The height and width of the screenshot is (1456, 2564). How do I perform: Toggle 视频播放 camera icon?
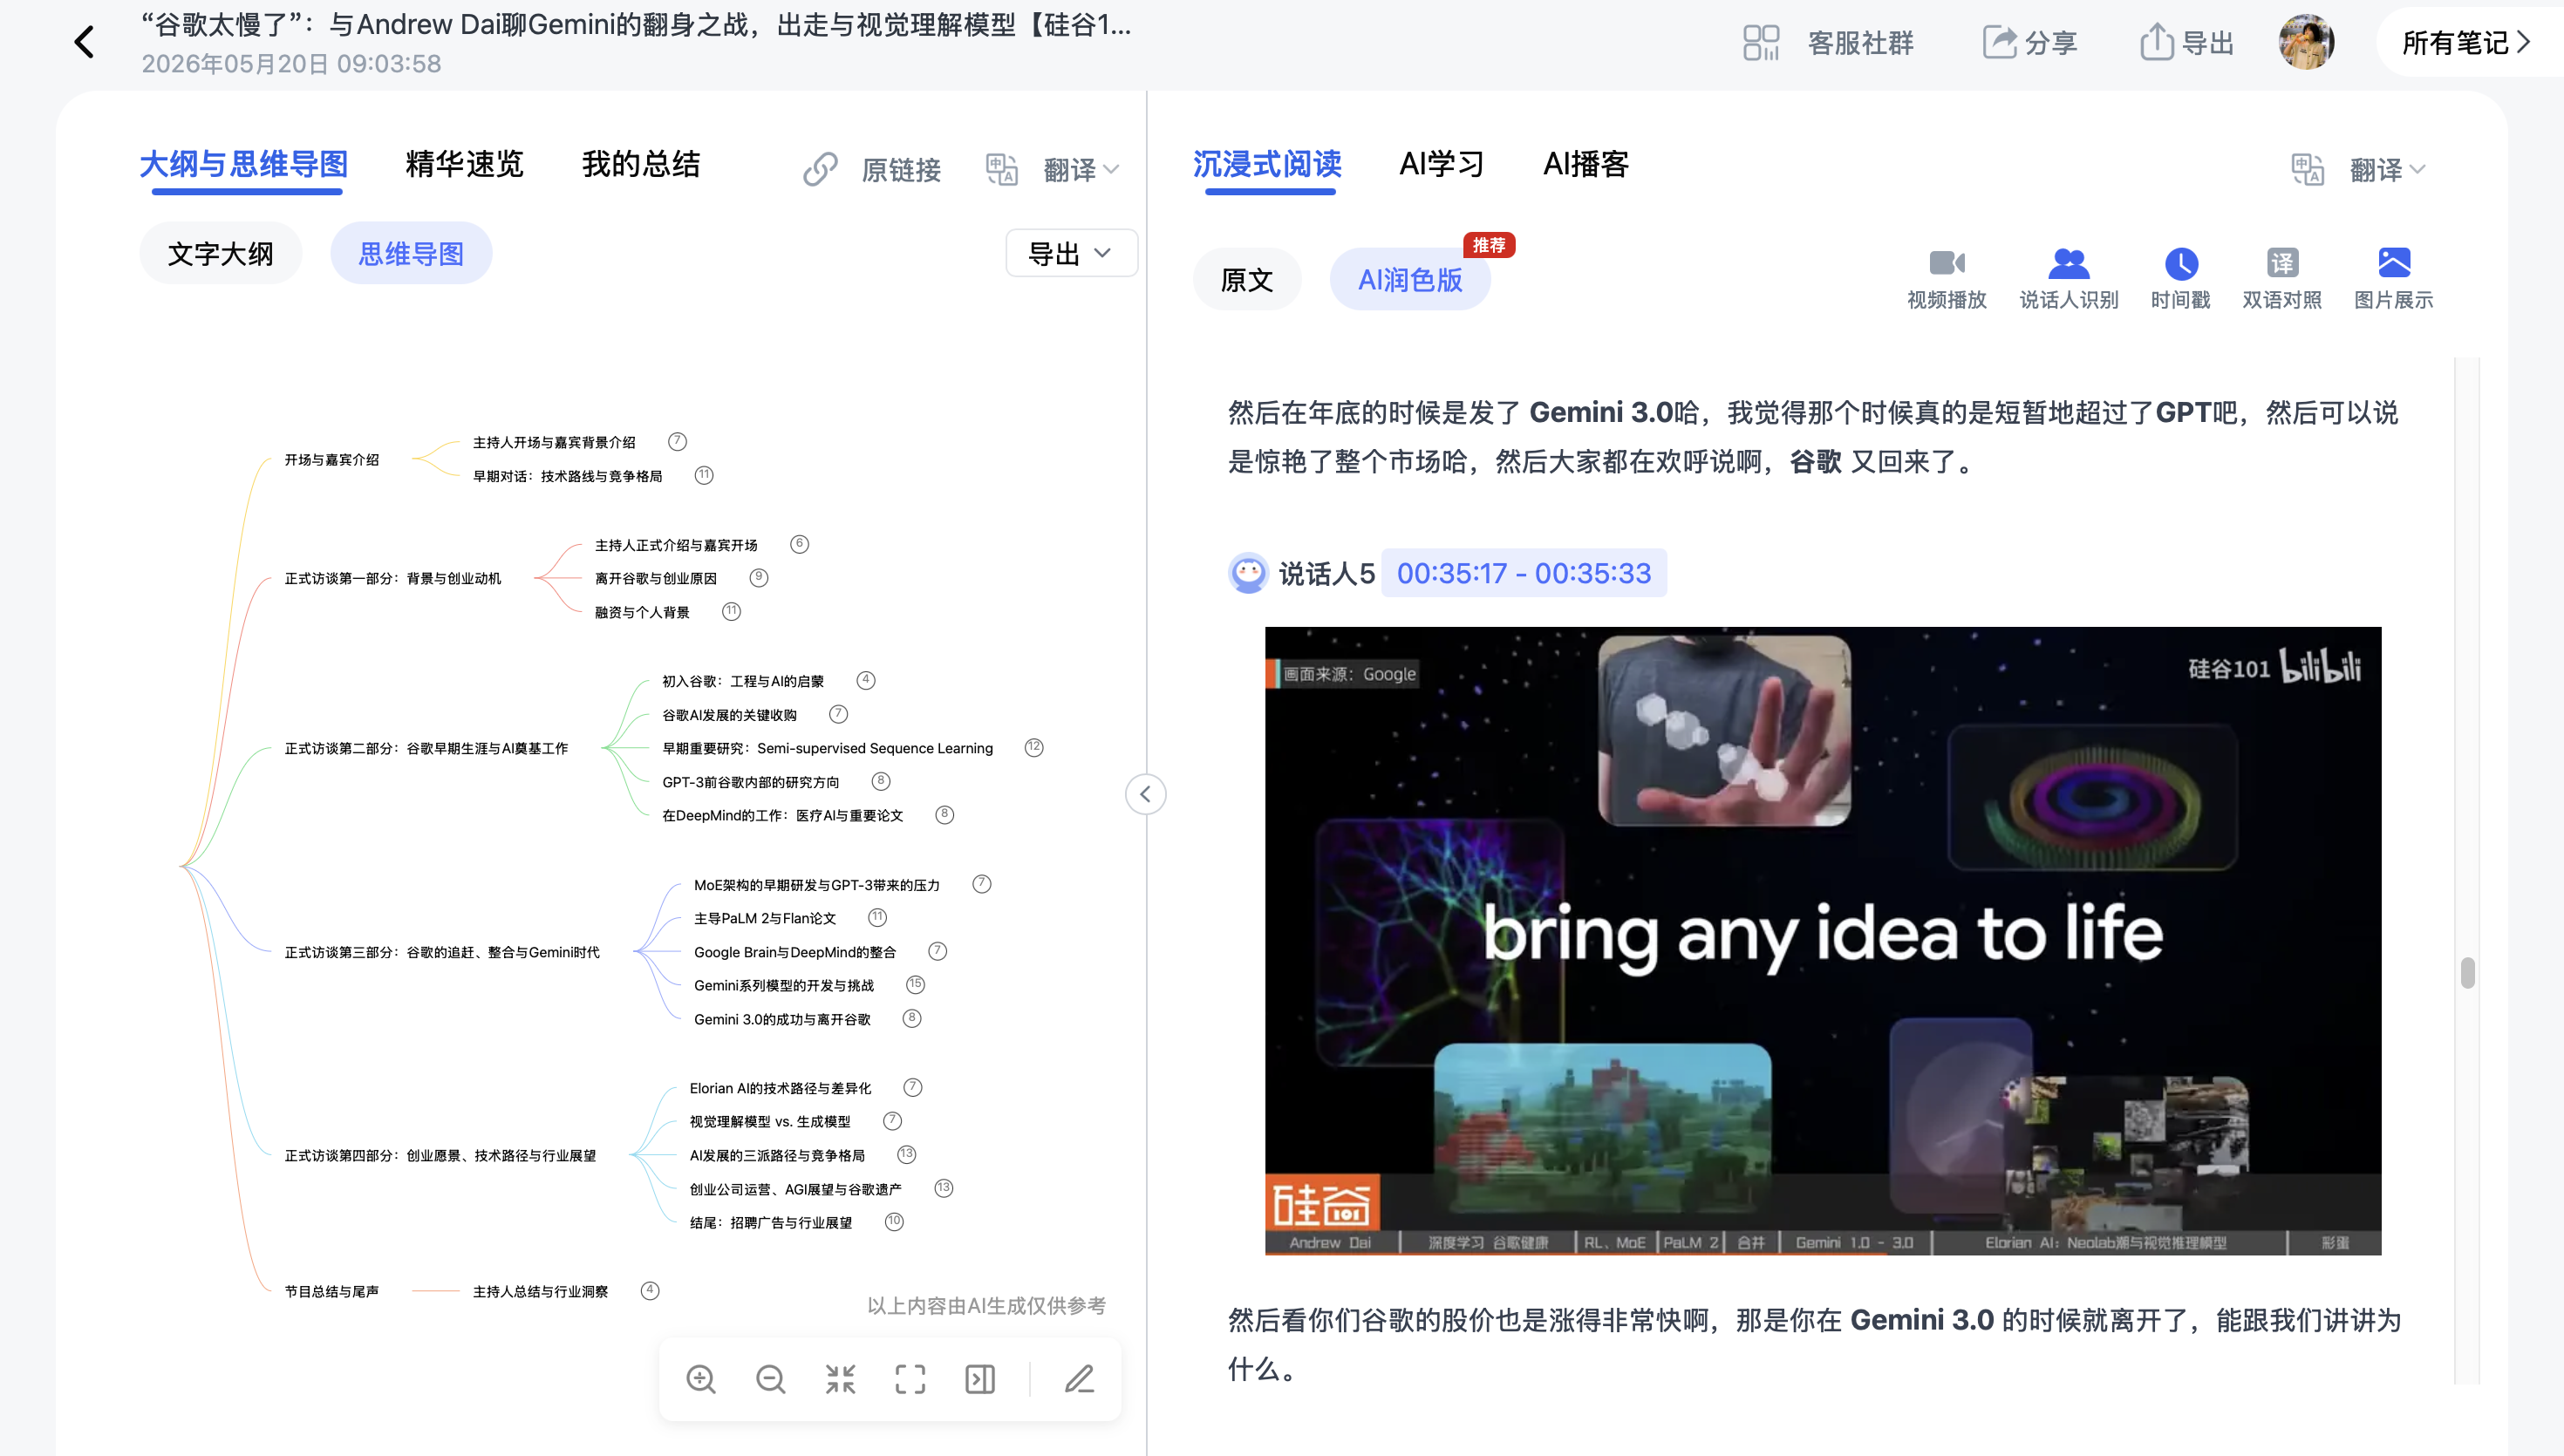coord(1946,263)
